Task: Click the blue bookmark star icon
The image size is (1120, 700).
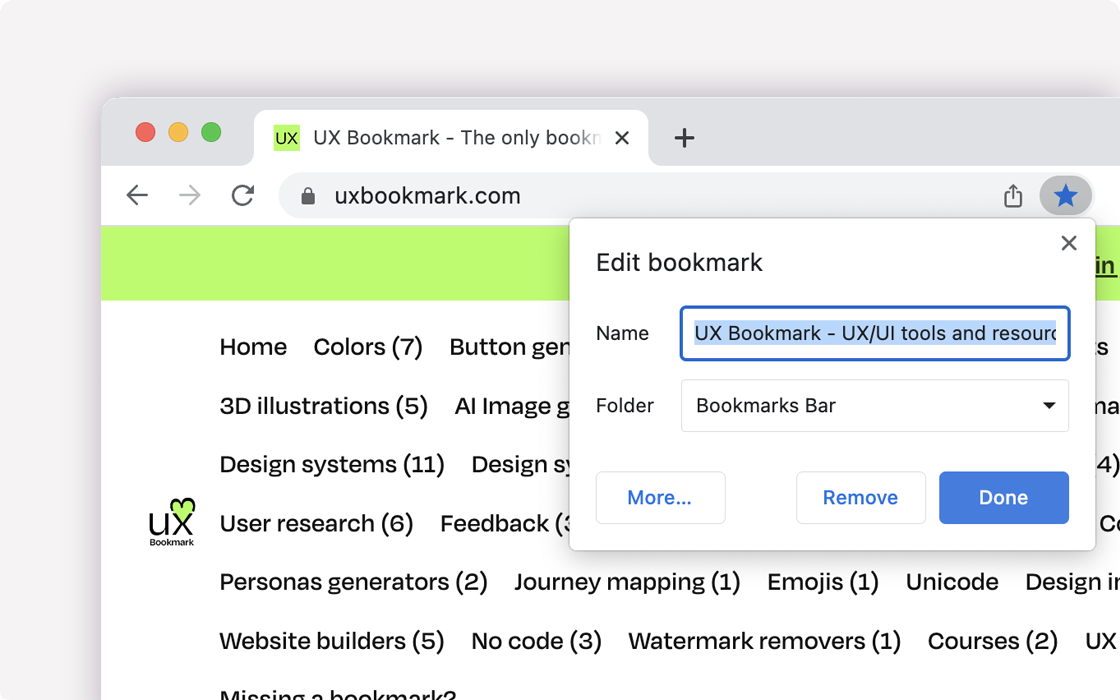Action: (1065, 195)
